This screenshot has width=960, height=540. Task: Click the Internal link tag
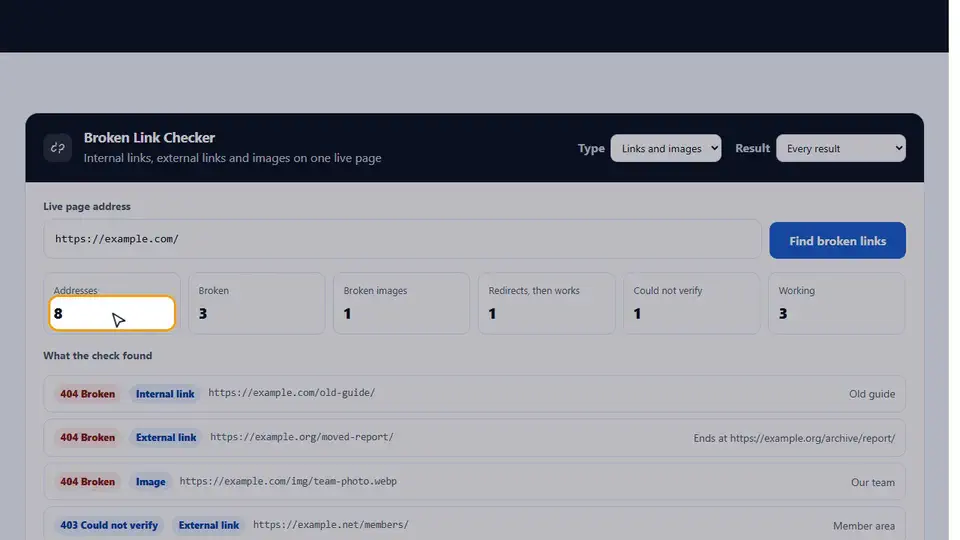pos(165,394)
